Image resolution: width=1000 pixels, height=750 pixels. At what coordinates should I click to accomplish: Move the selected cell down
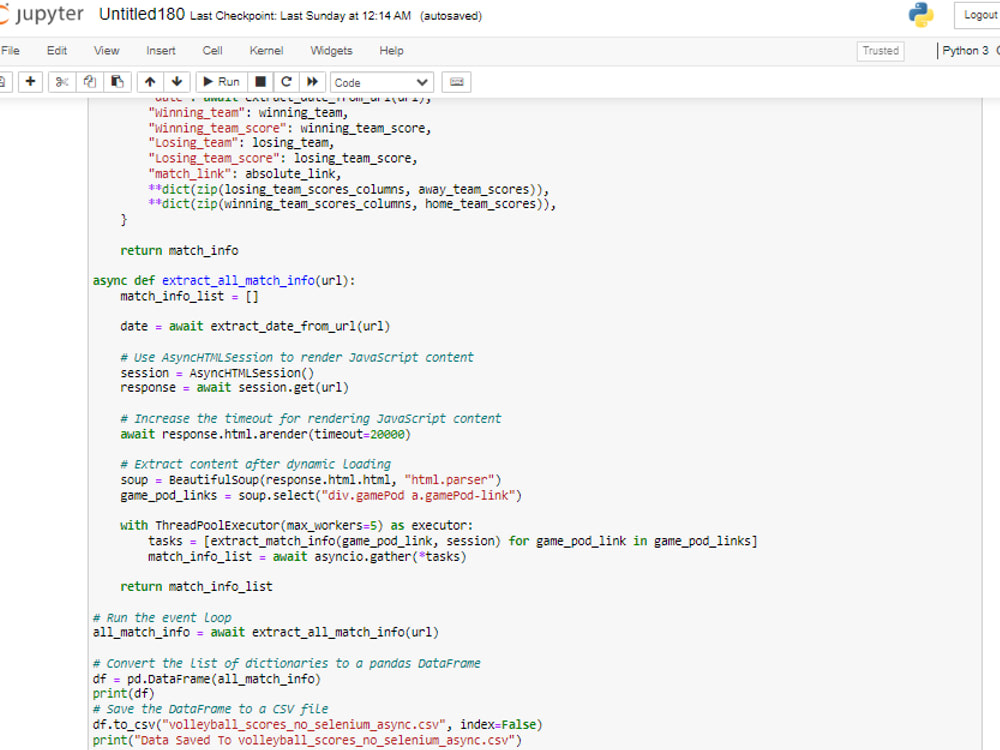click(176, 81)
